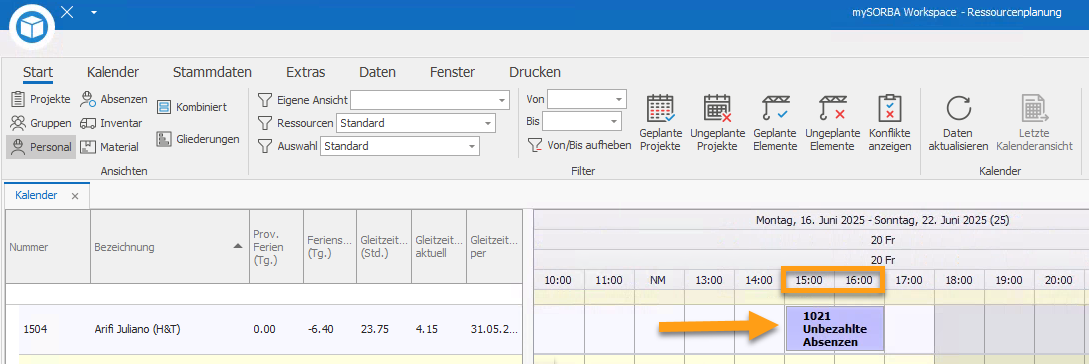Viewport: 1089px width, 364px height.
Task: Switch to the Kombiniert view
Action: coord(192,107)
